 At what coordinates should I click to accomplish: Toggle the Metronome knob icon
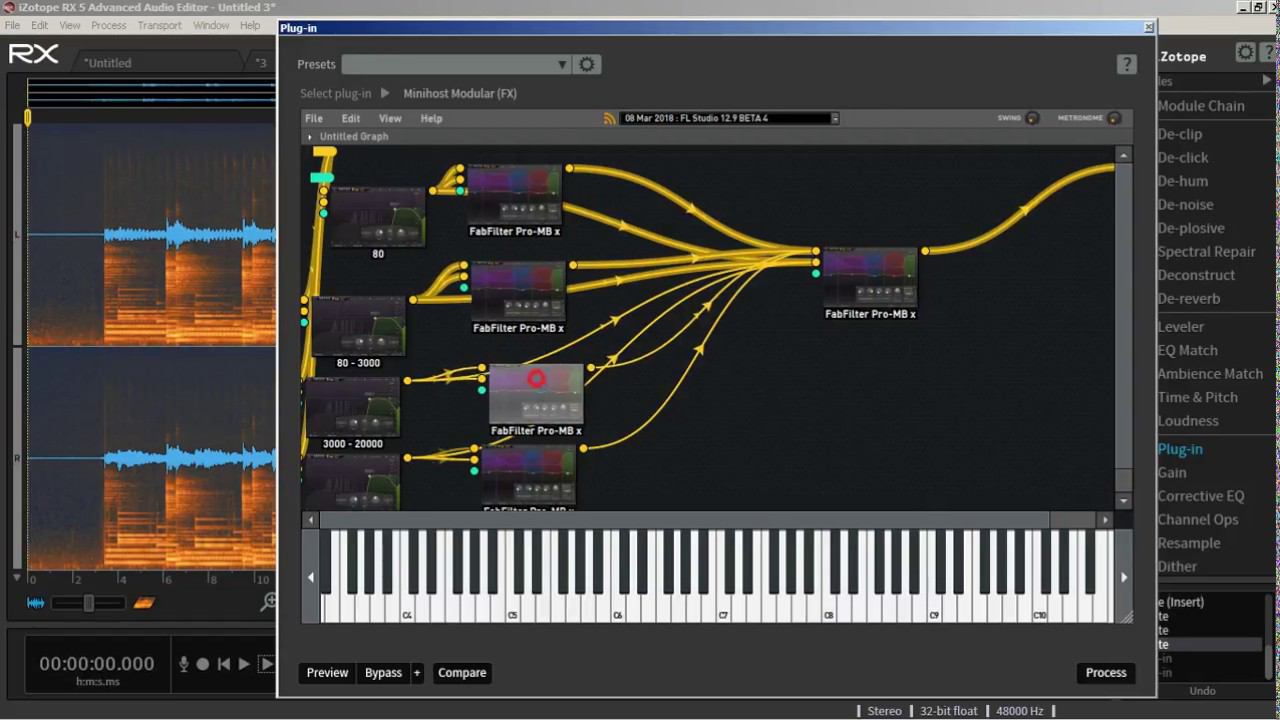click(x=1114, y=118)
